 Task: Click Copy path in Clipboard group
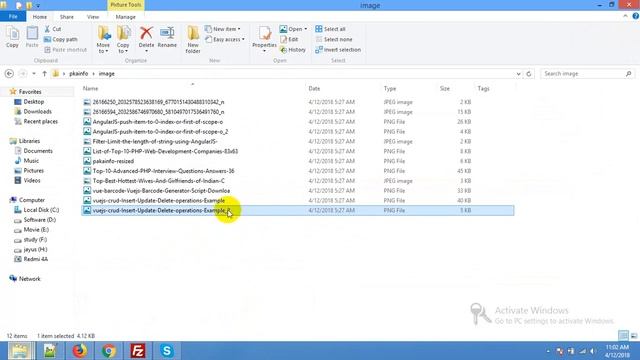click(x=60, y=39)
